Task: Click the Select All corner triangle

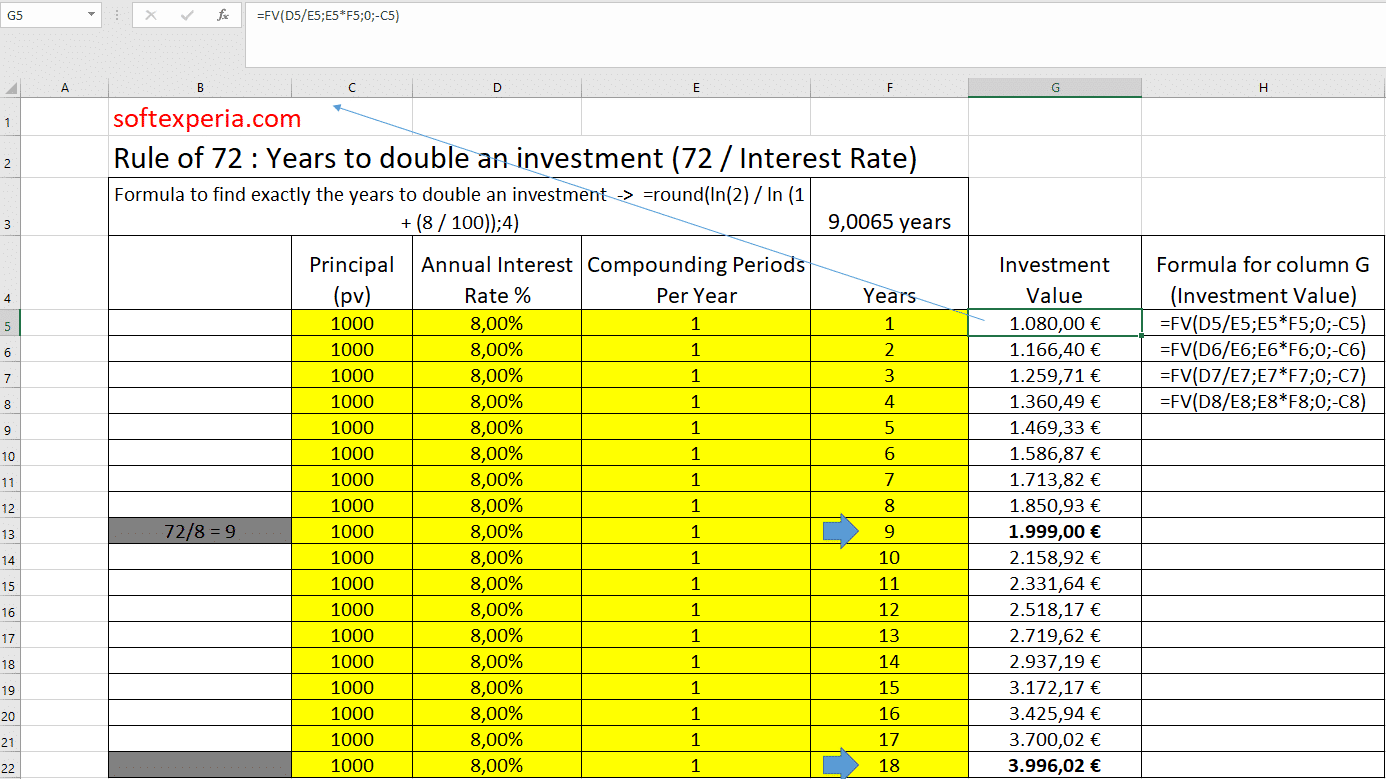Action: (11, 87)
